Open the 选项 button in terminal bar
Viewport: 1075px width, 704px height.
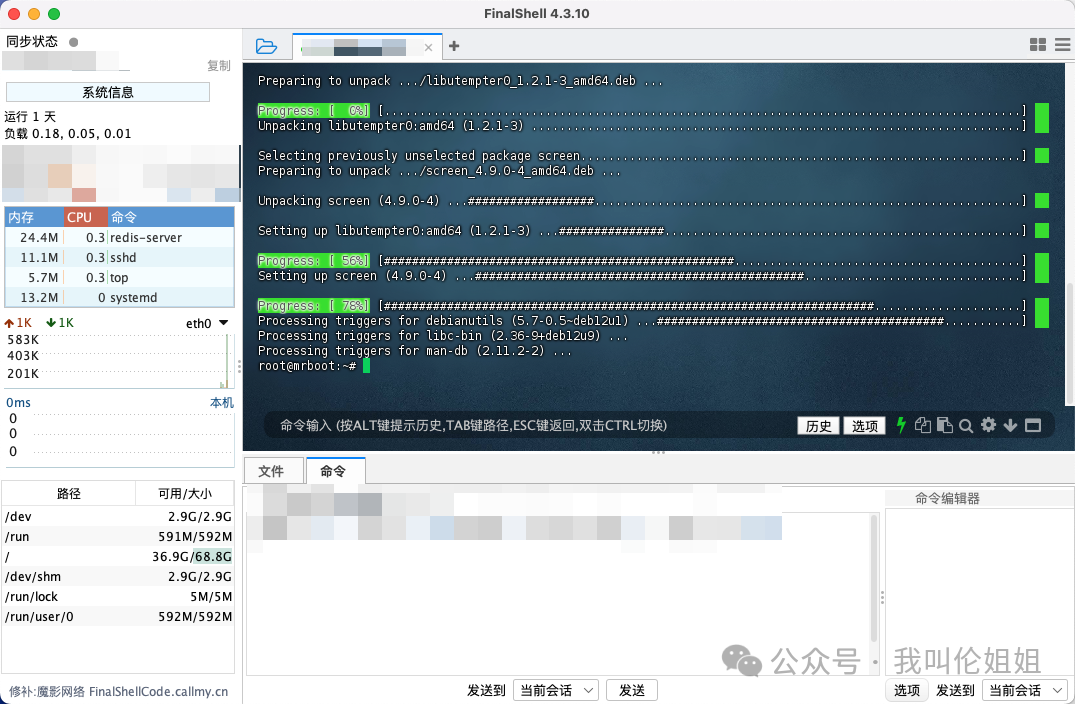865,426
